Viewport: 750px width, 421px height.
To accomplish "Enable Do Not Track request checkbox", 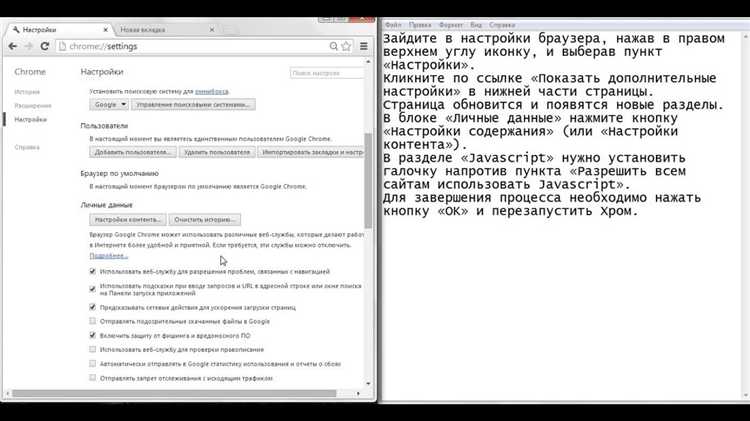I will (92, 378).
